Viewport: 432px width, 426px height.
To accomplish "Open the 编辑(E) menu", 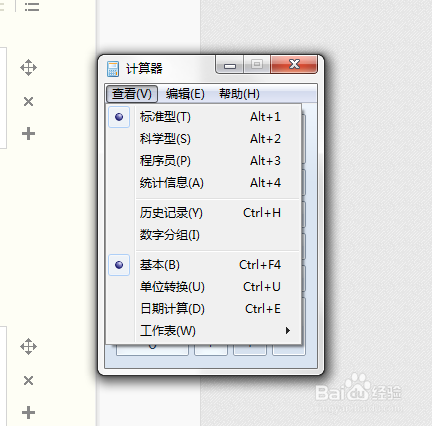I will pos(185,94).
